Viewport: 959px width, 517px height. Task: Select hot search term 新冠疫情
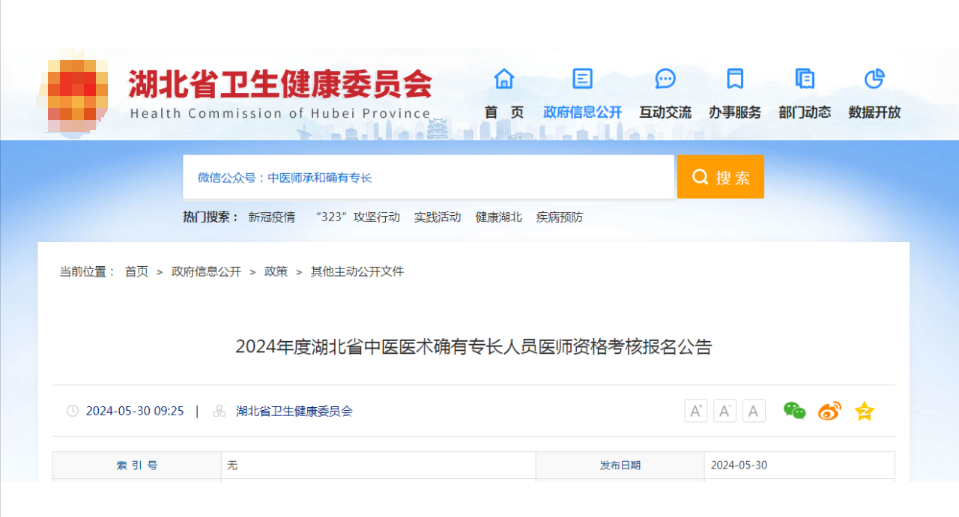pyautogui.click(x=271, y=217)
